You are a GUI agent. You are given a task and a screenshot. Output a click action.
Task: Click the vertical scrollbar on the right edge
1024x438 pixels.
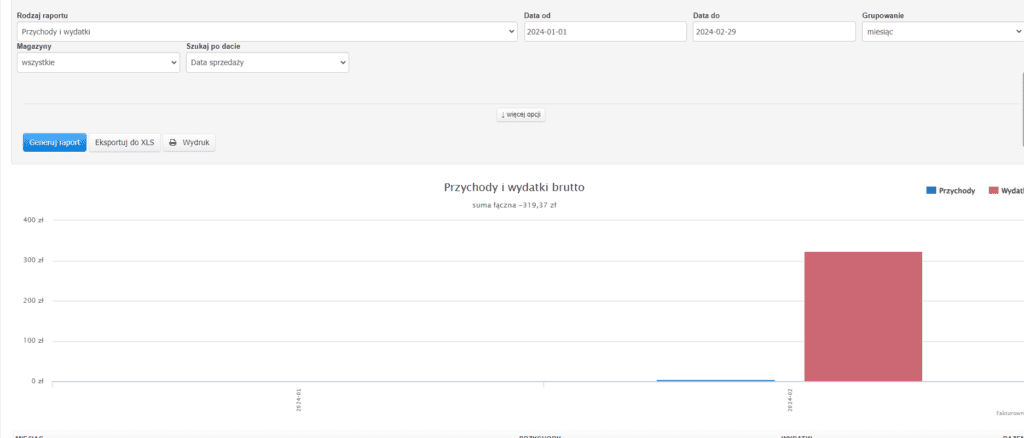tap(1021, 110)
